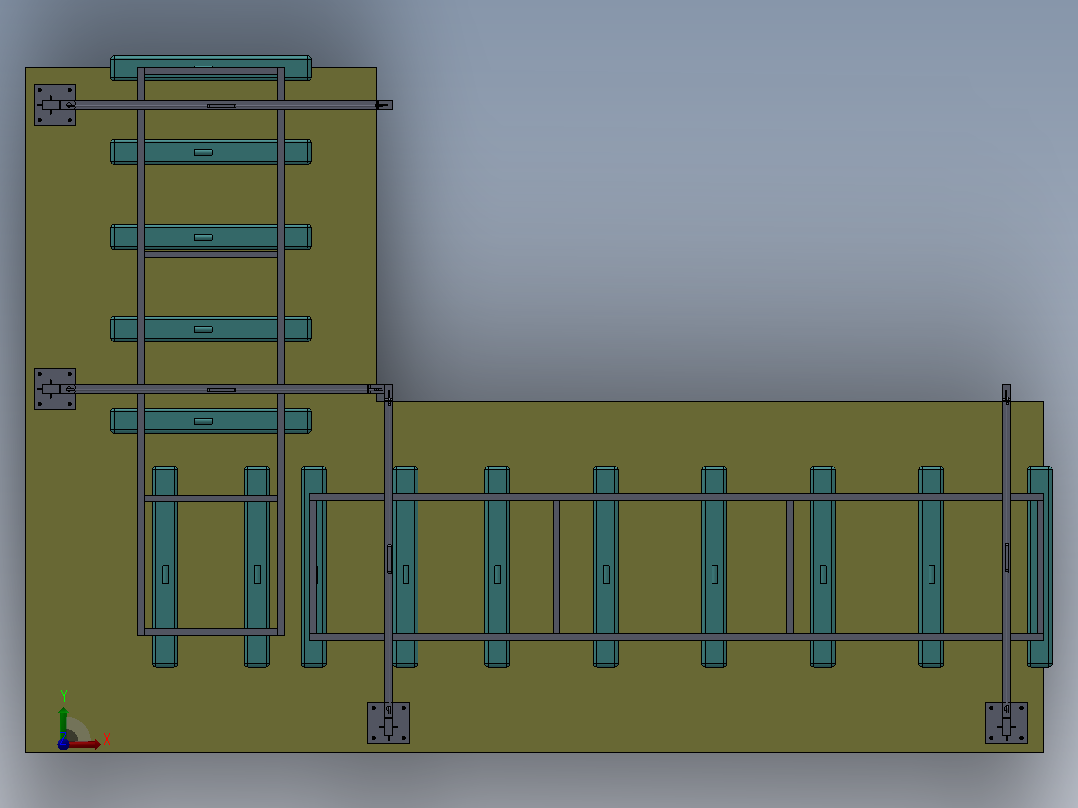Select the blue origin ball of the coordinate triad
The width and height of the screenshot is (1078, 808).
[63, 744]
